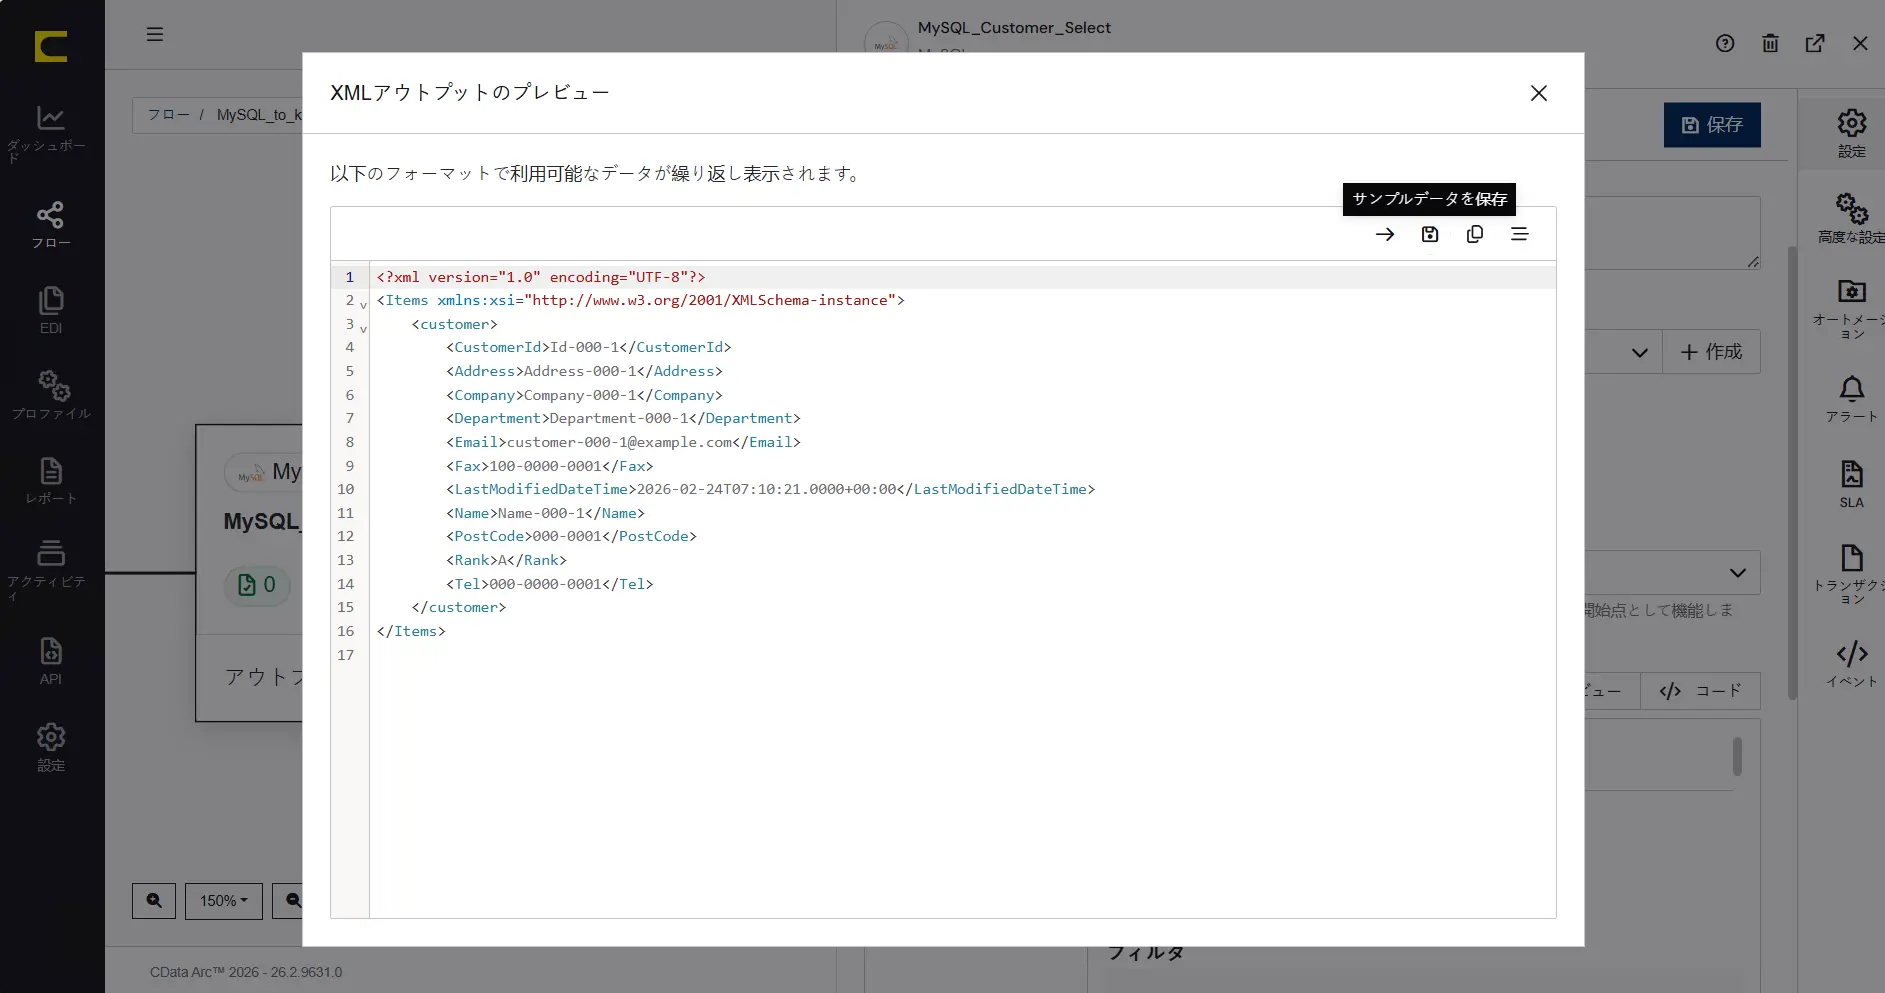This screenshot has height=993, width=1885.
Task: Collapse the customer element on line 3
Action: (x=363, y=328)
